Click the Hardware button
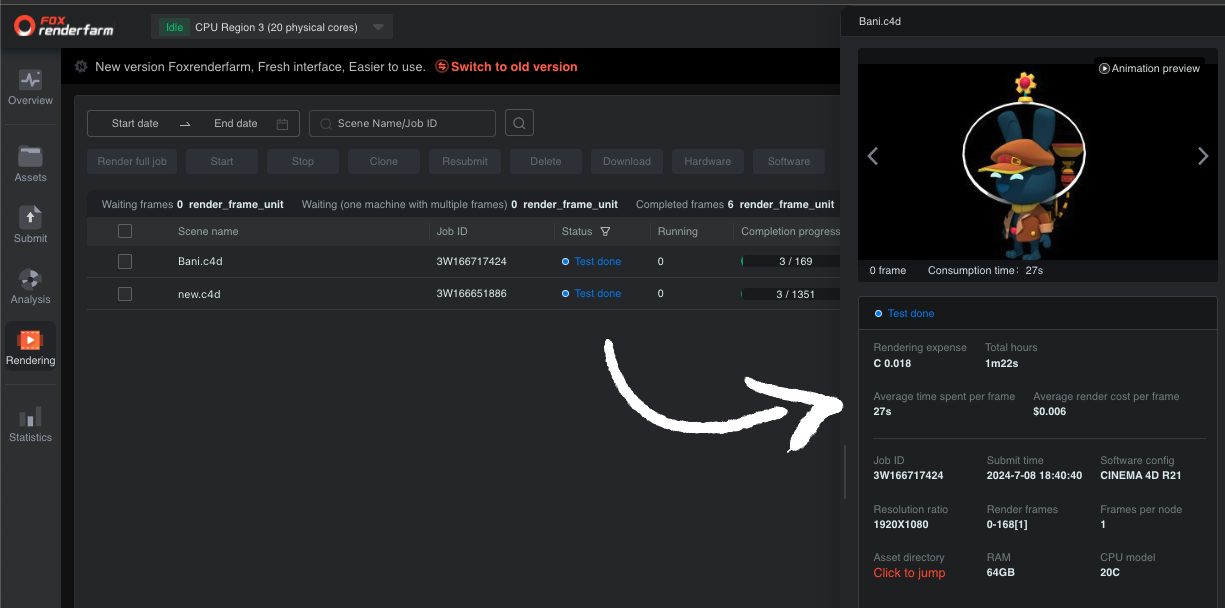The image size is (1225, 608). tap(708, 161)
